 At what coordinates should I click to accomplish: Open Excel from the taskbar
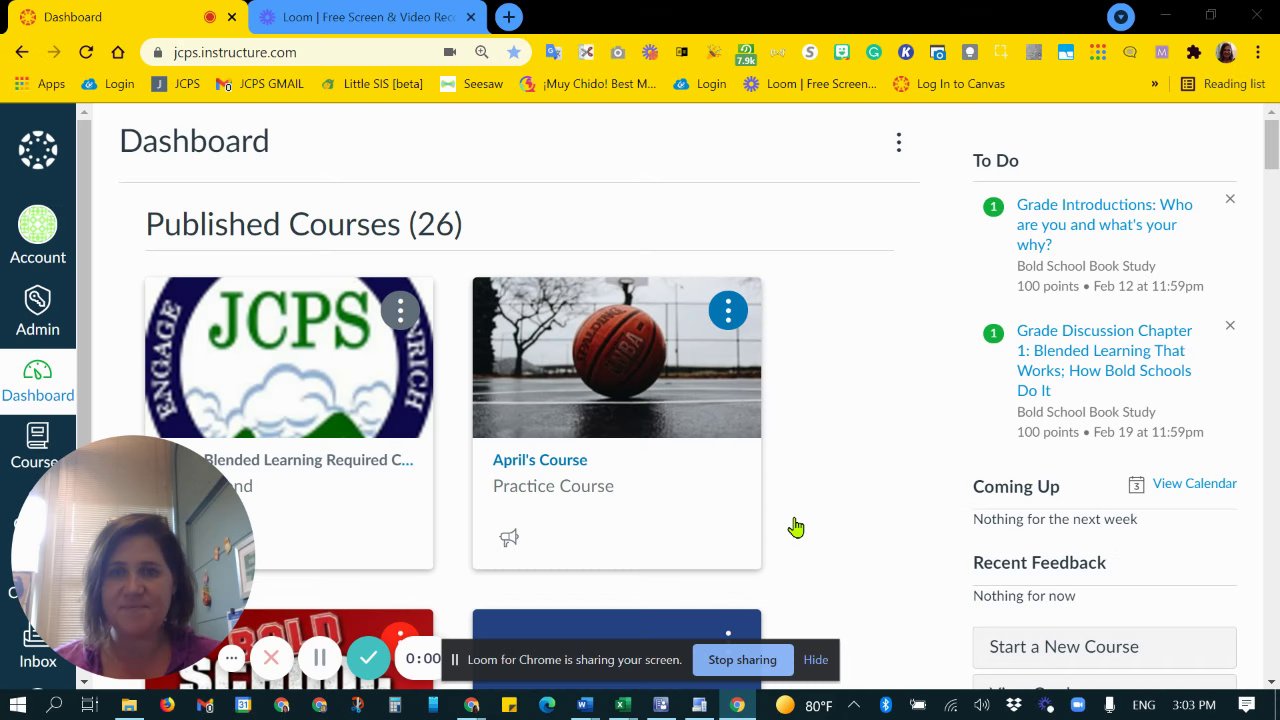[x=622, y=705]
